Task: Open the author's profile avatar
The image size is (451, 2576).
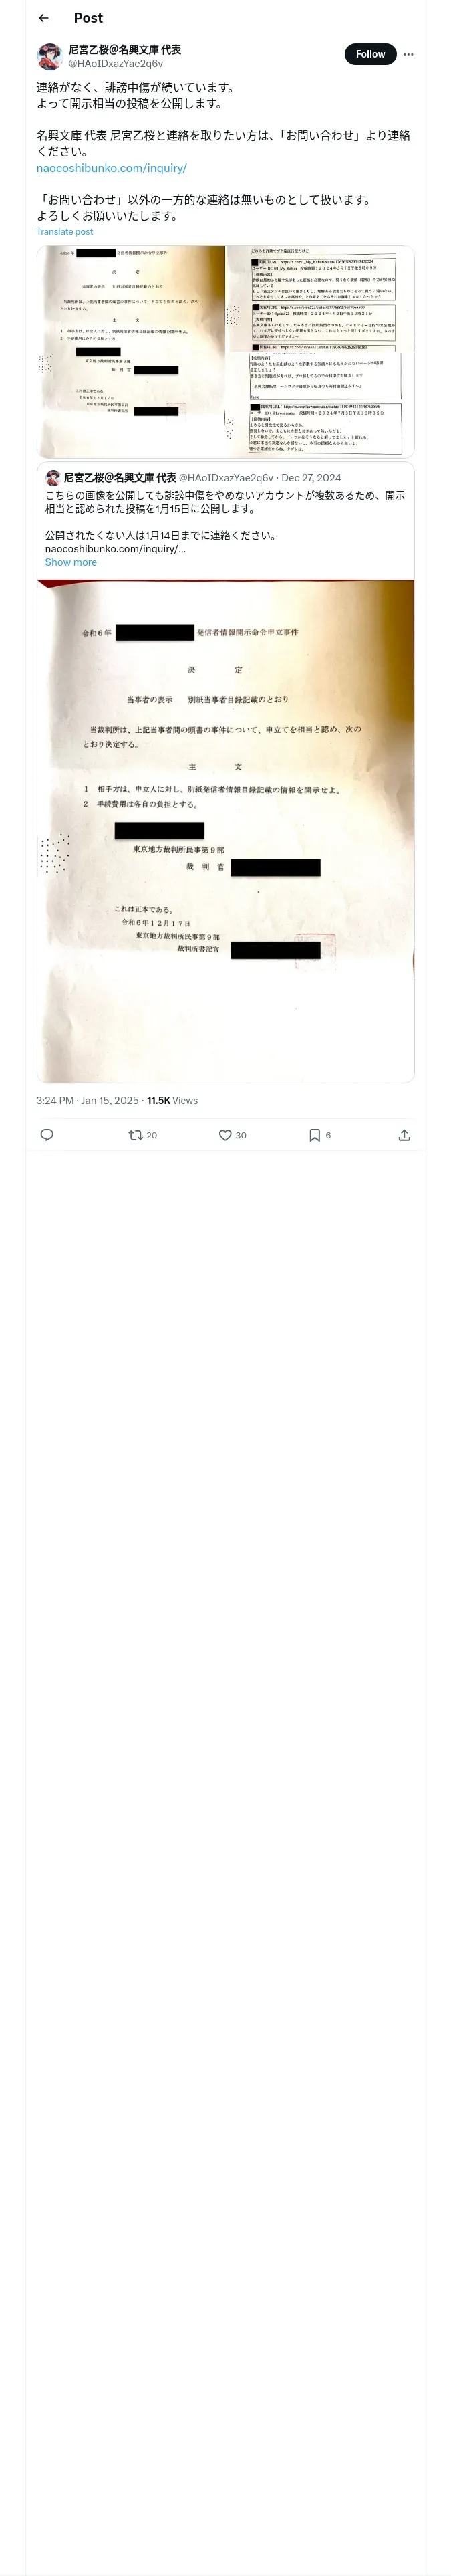Action: [x=50, y=55]
